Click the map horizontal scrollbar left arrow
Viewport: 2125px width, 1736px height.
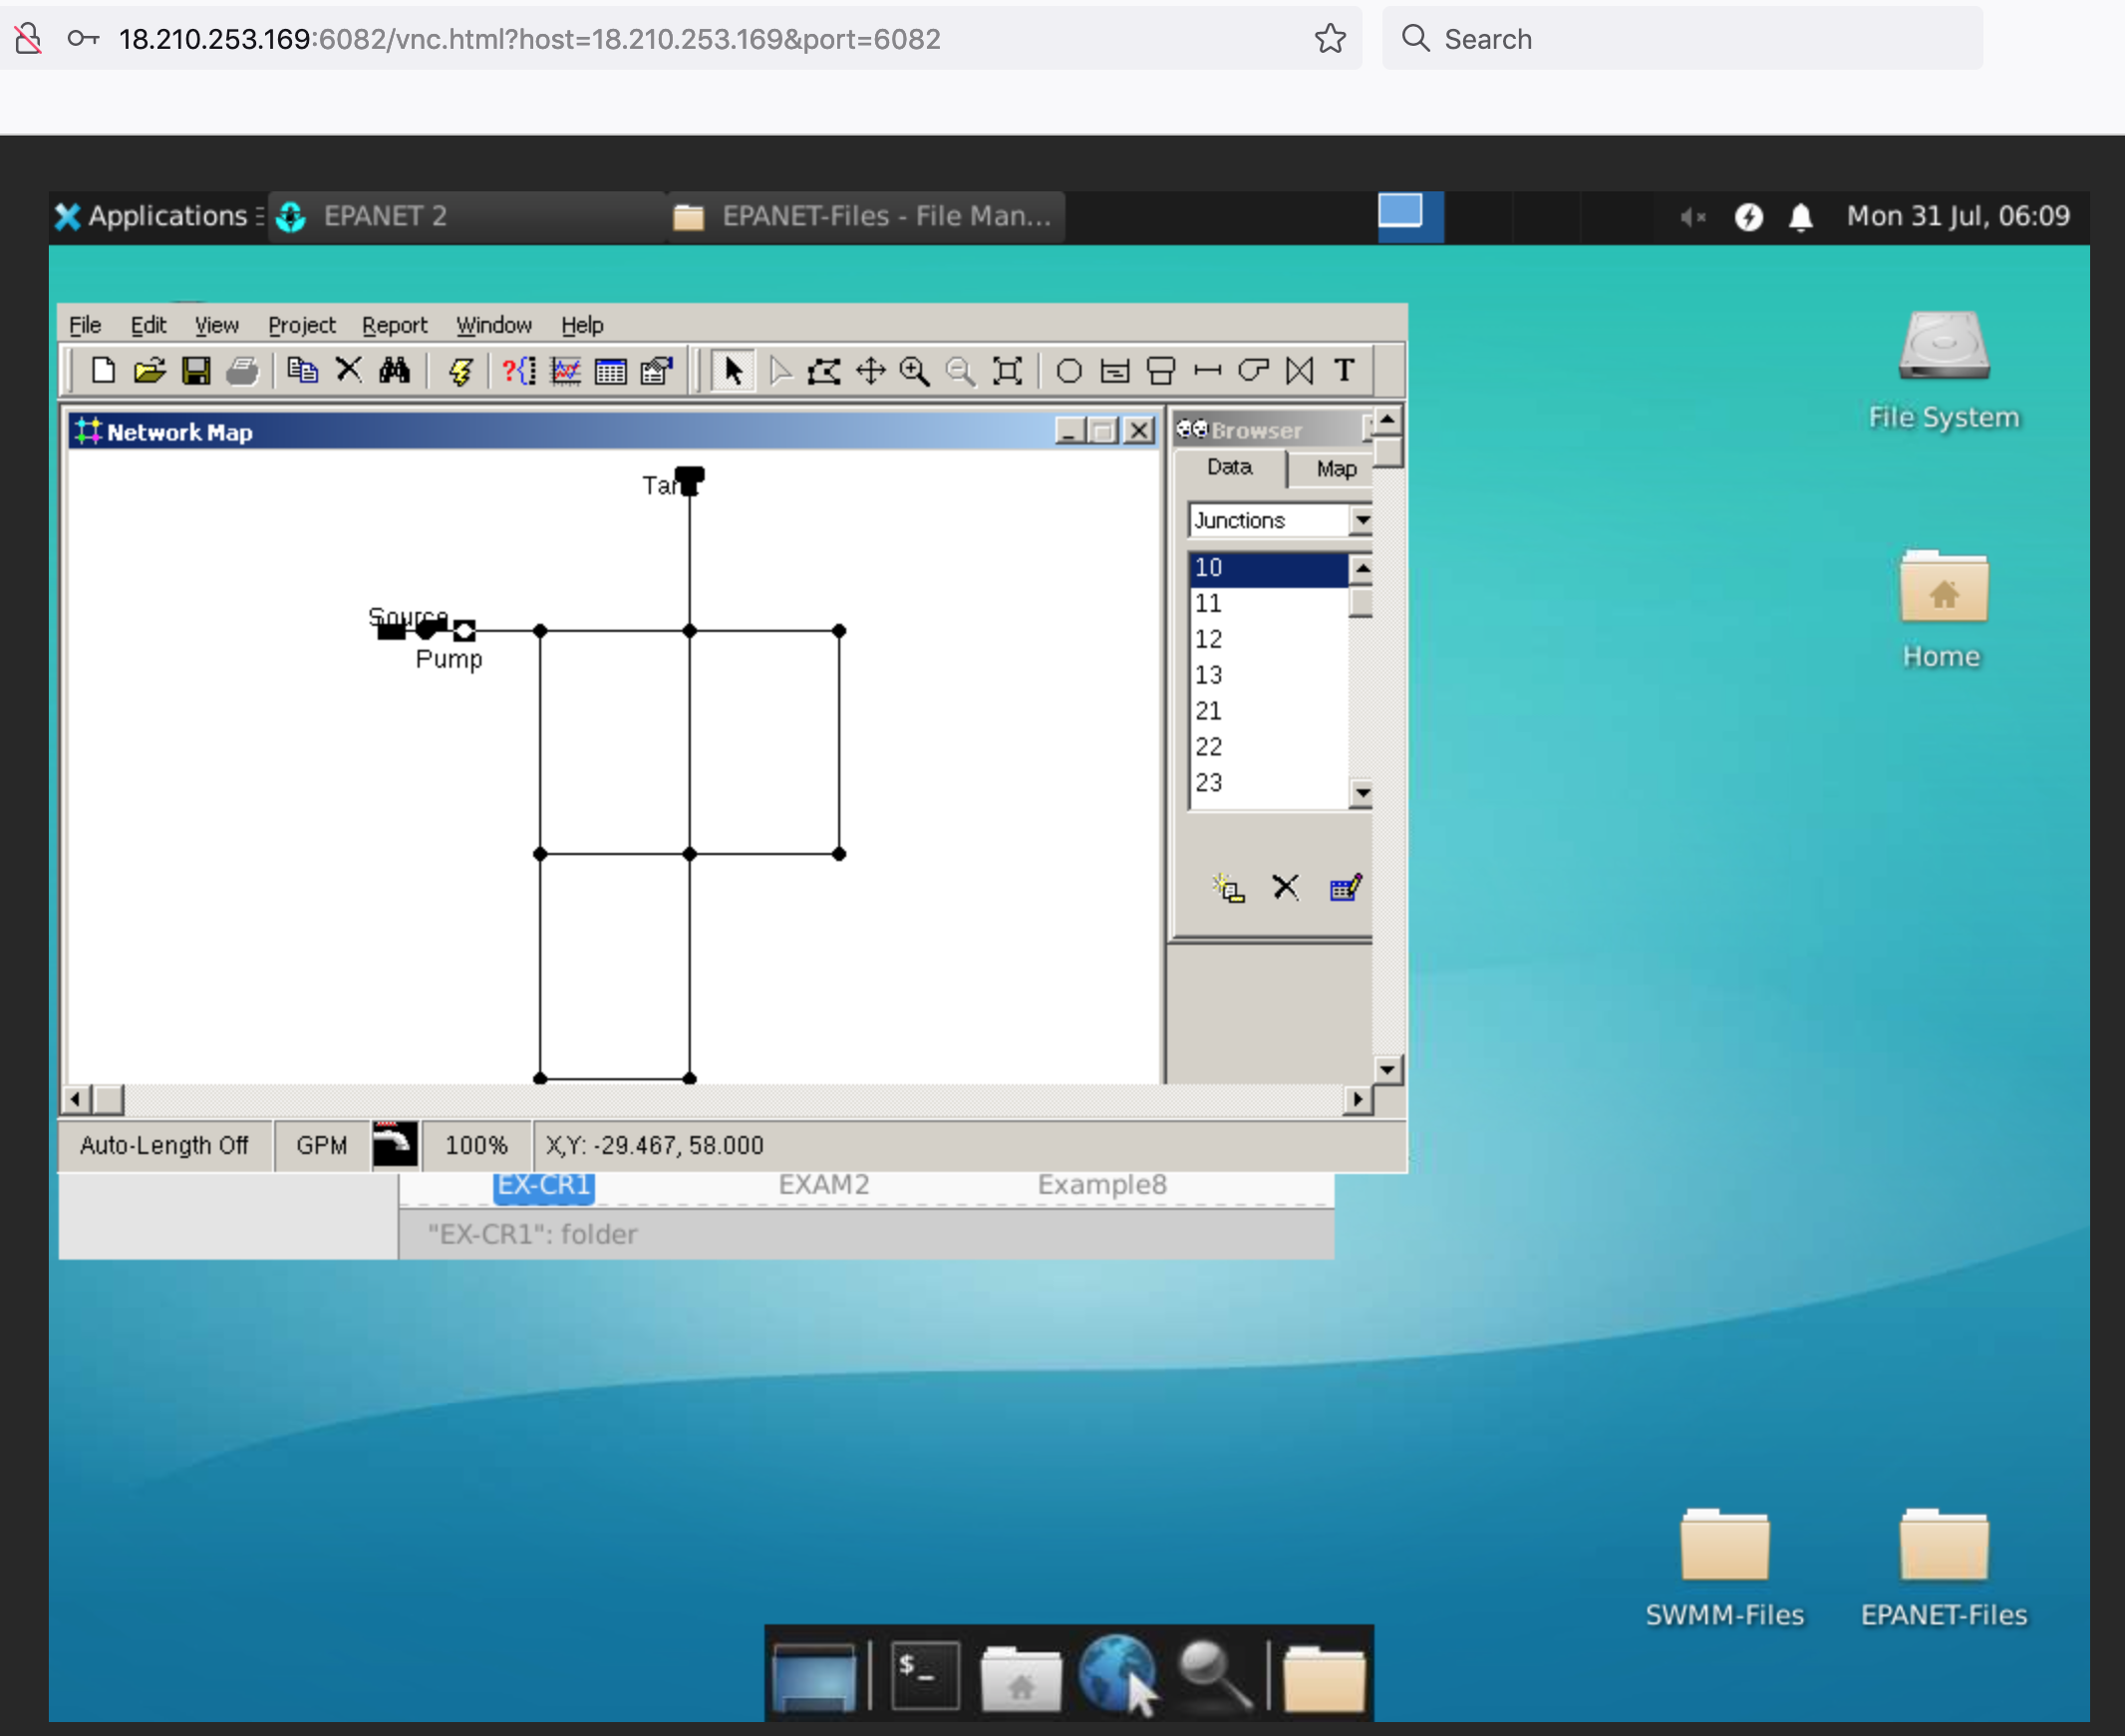76,1100
